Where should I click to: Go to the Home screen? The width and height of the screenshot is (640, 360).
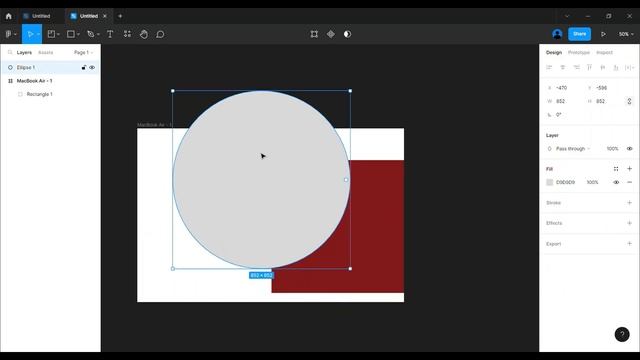click(x=9, y=16)
